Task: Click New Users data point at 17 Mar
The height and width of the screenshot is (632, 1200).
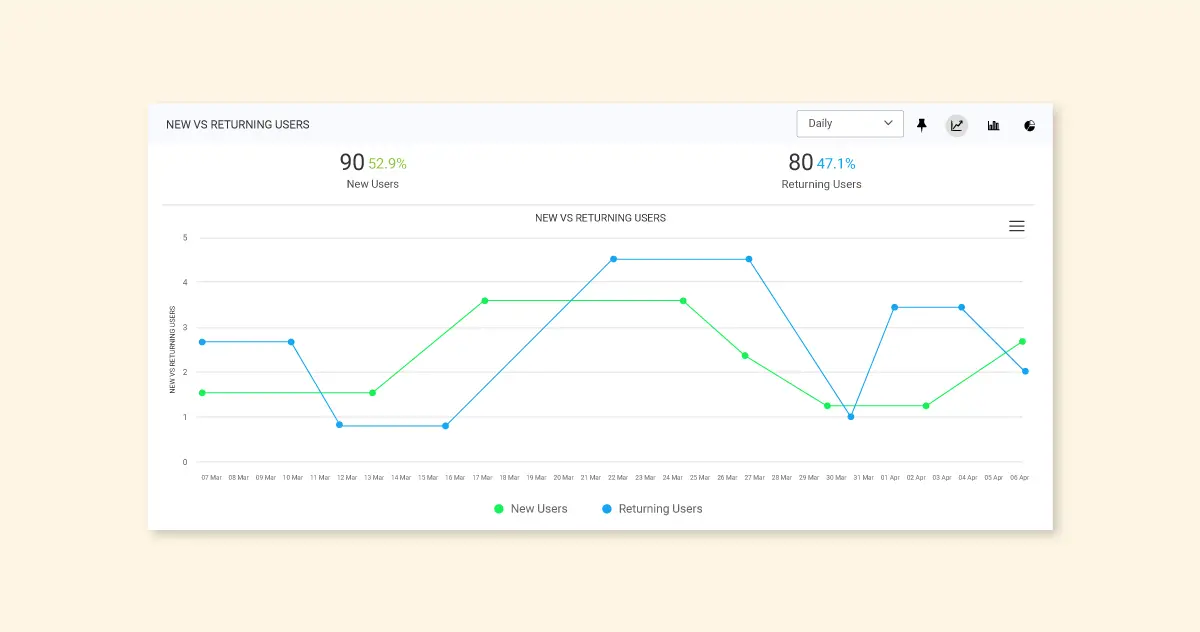Action: tap(485, 300)
